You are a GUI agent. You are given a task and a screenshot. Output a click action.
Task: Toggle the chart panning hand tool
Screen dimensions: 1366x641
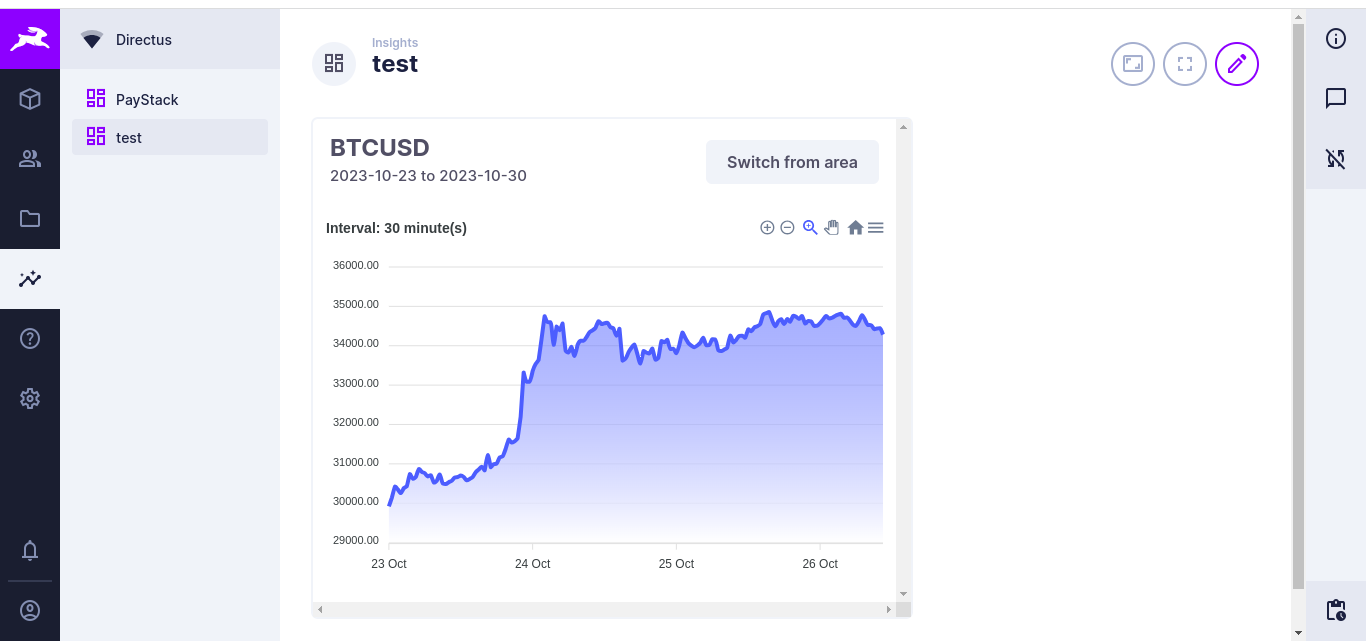(832, 228)
